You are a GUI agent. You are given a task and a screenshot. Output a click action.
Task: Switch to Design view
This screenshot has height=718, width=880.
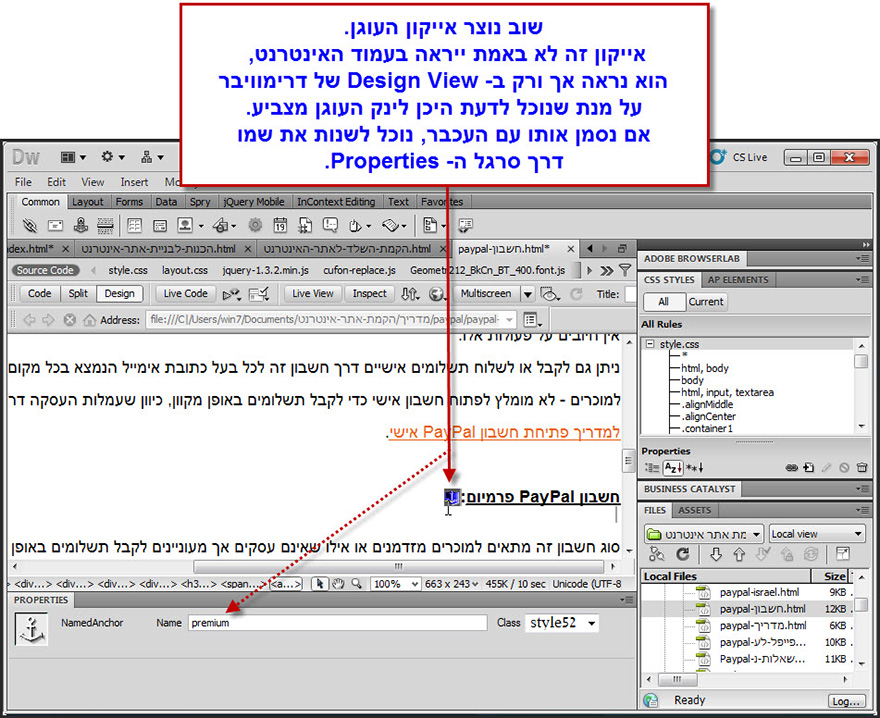pyautogui.click(x=119, y=294)
